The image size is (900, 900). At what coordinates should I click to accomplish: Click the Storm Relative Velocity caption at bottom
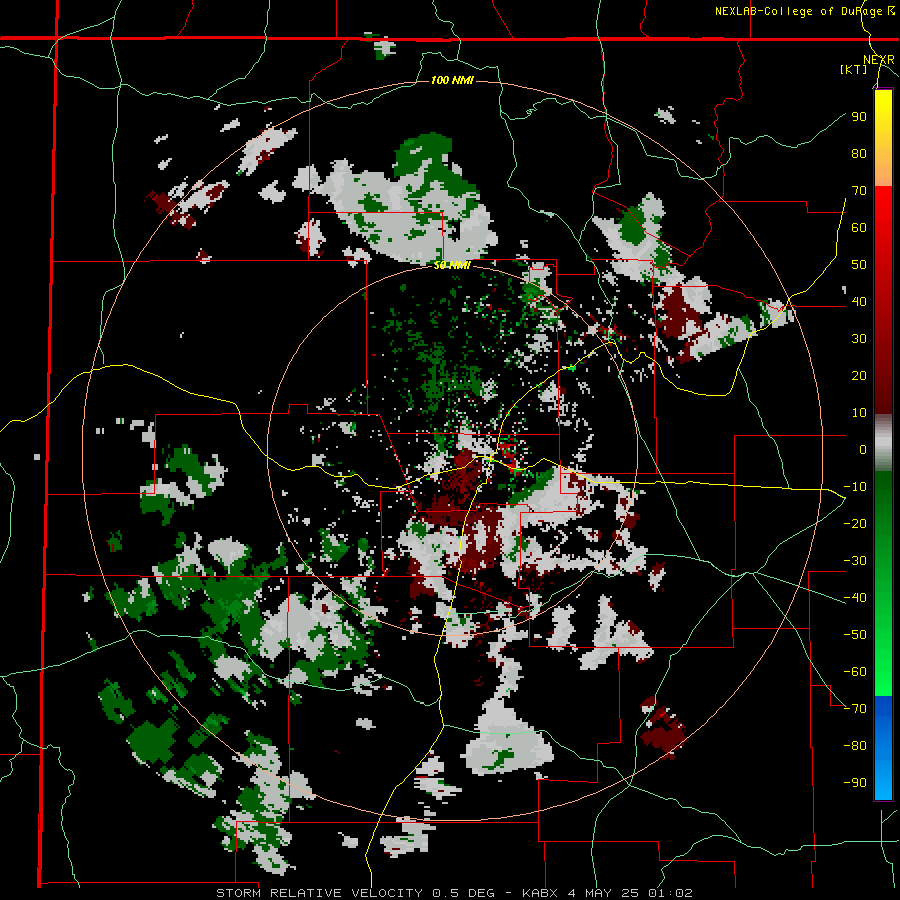454,893
